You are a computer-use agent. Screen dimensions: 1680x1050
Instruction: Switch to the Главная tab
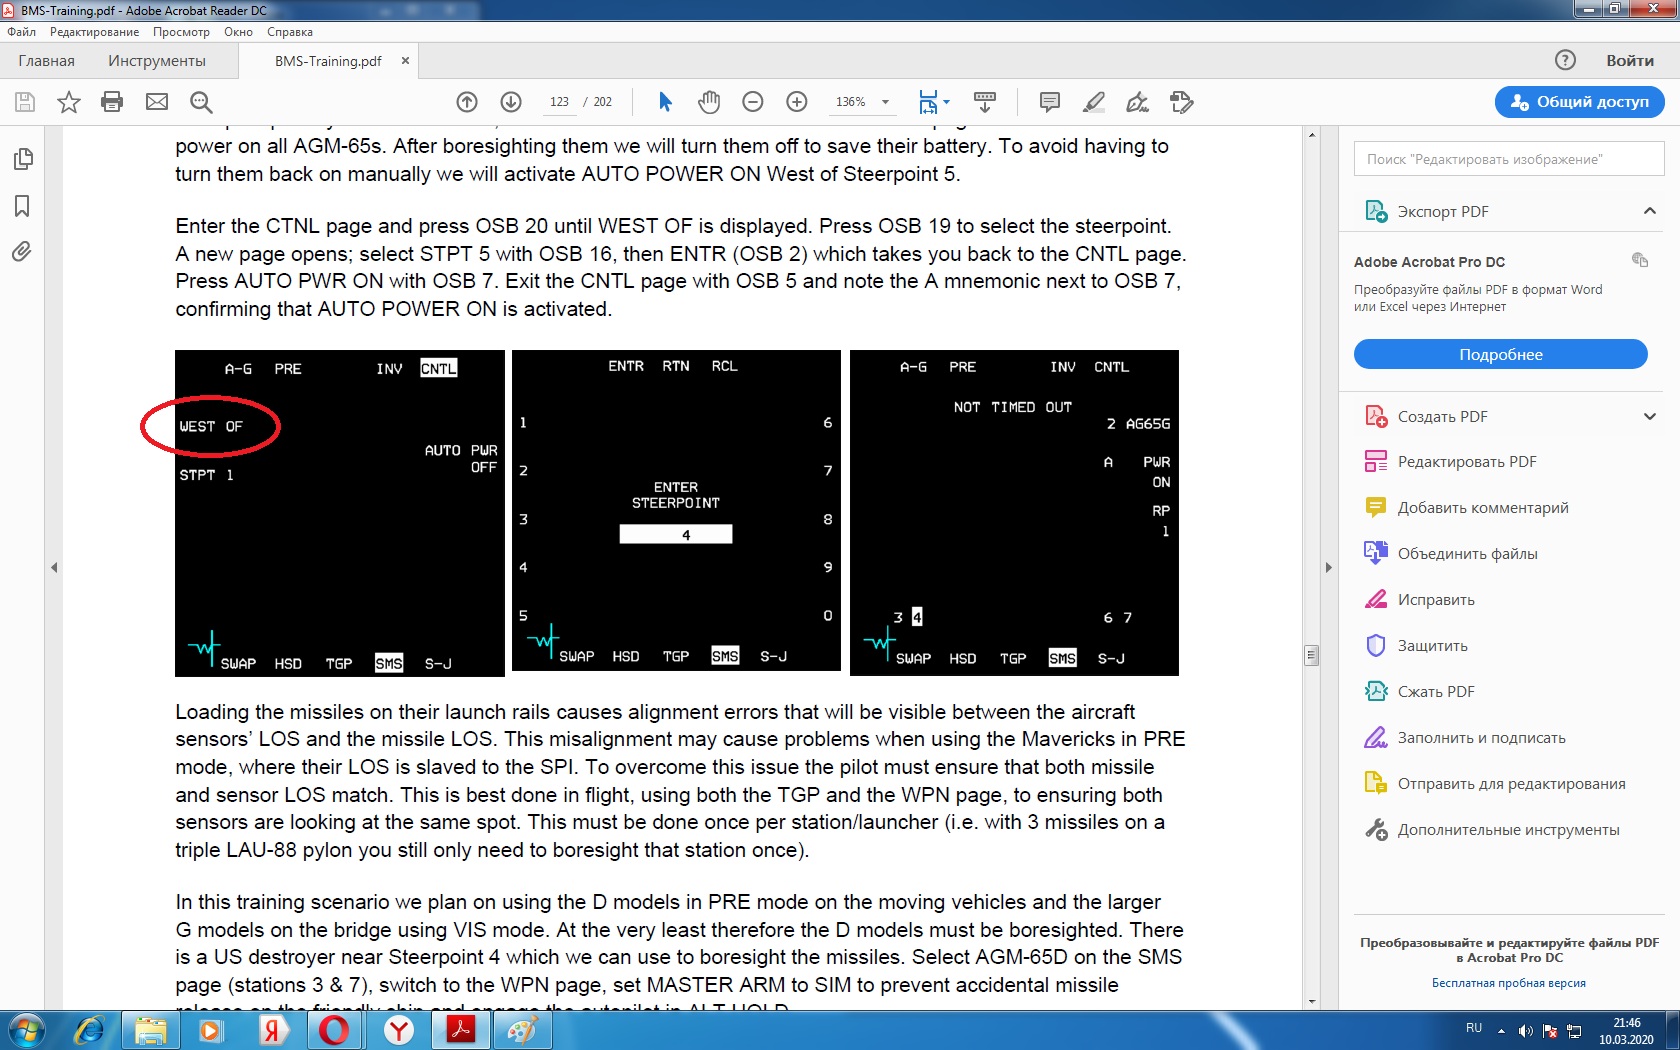(x=46, y=61)
